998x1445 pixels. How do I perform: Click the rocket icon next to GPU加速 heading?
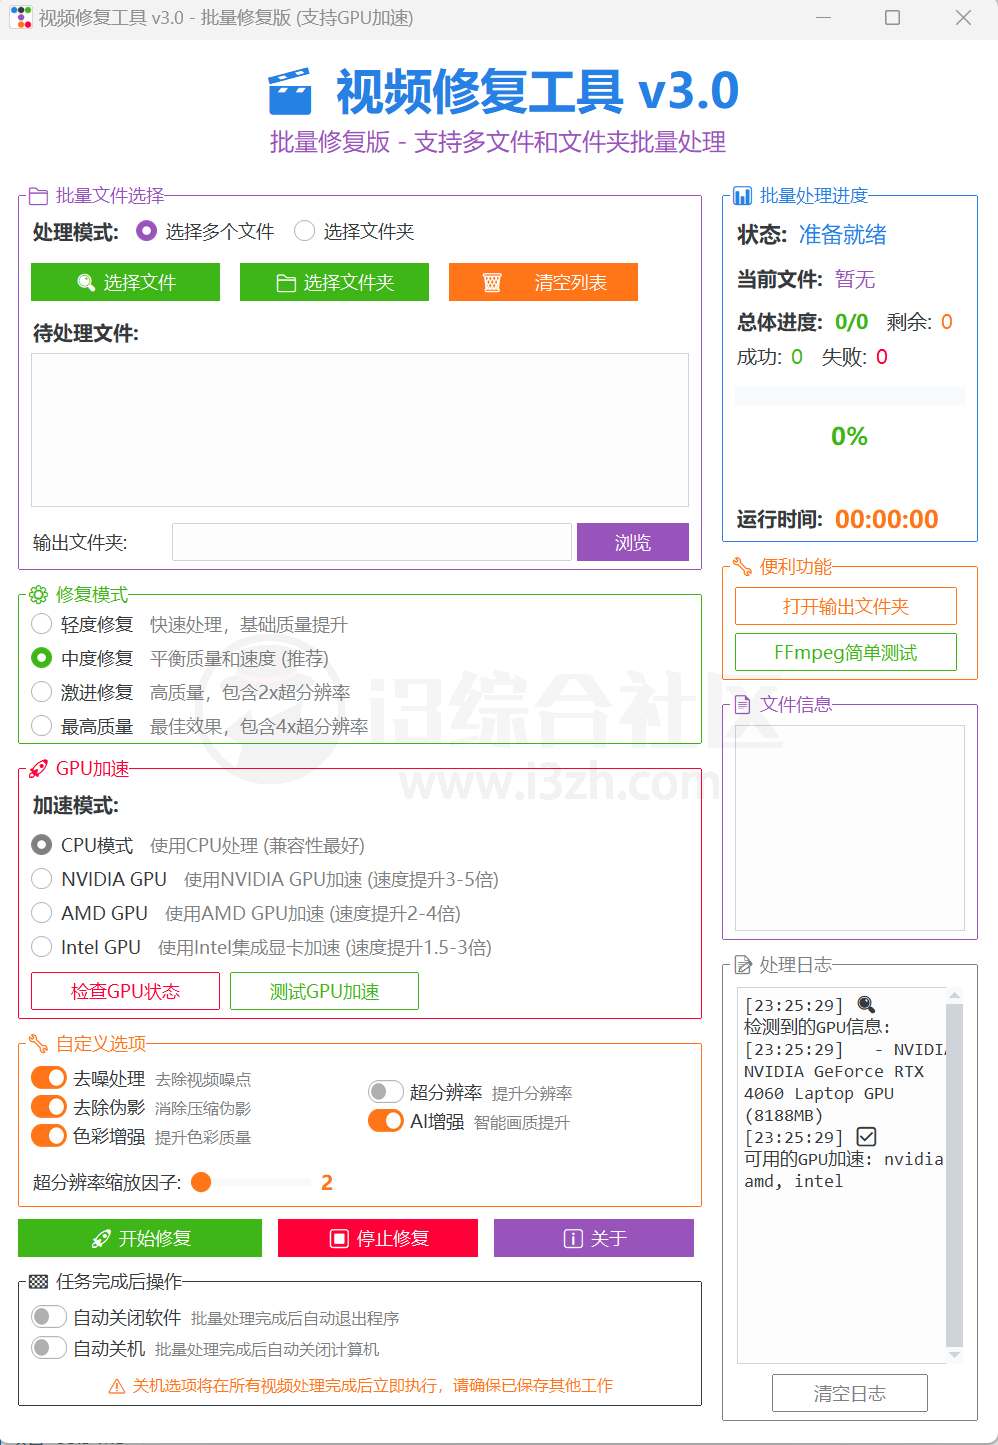tap(39, 769)
